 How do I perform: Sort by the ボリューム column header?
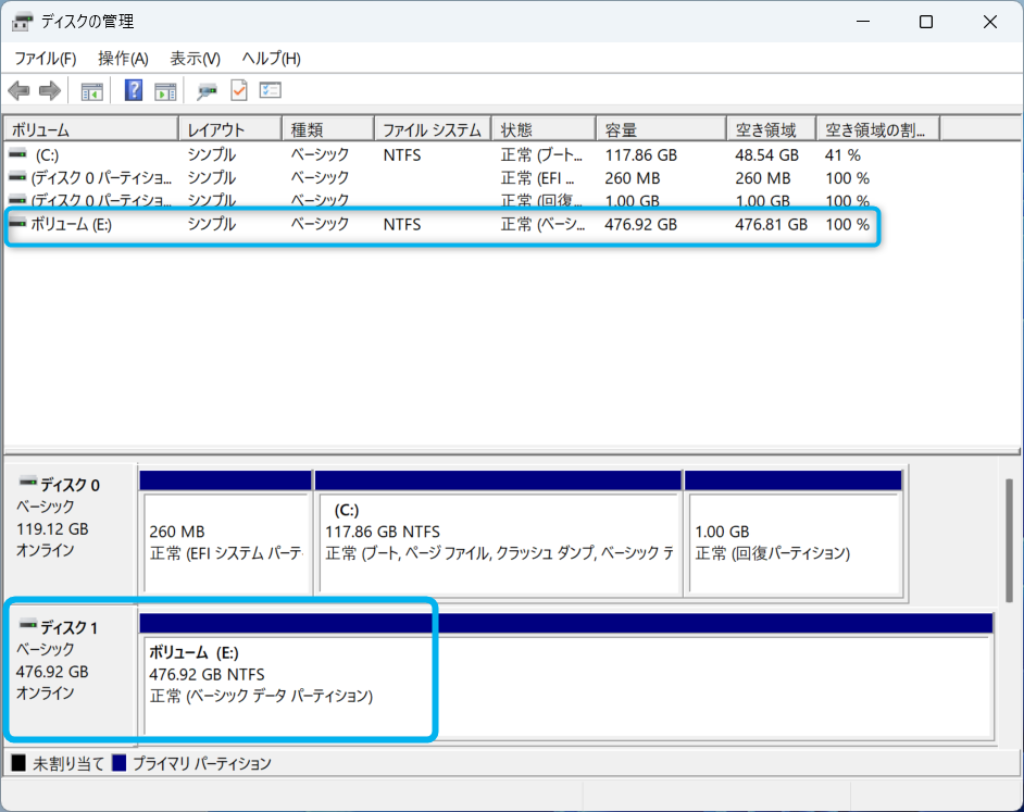(x=90, y=130)
